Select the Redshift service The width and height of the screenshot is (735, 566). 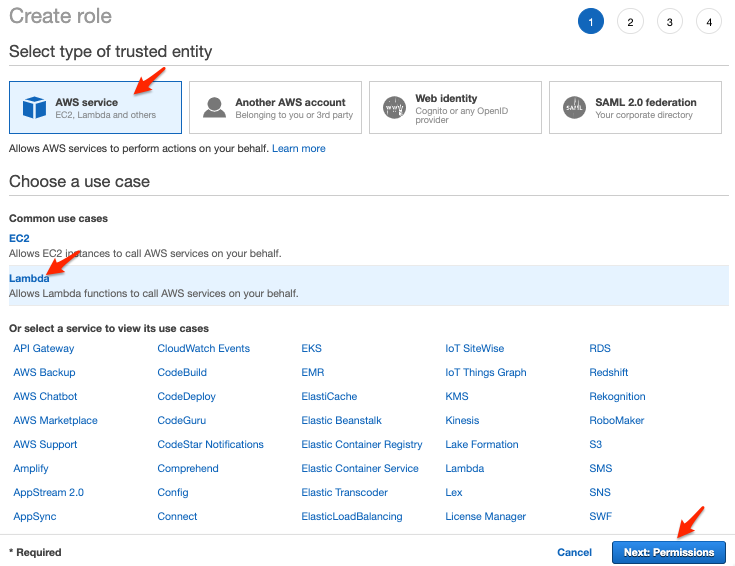[608, 372]
